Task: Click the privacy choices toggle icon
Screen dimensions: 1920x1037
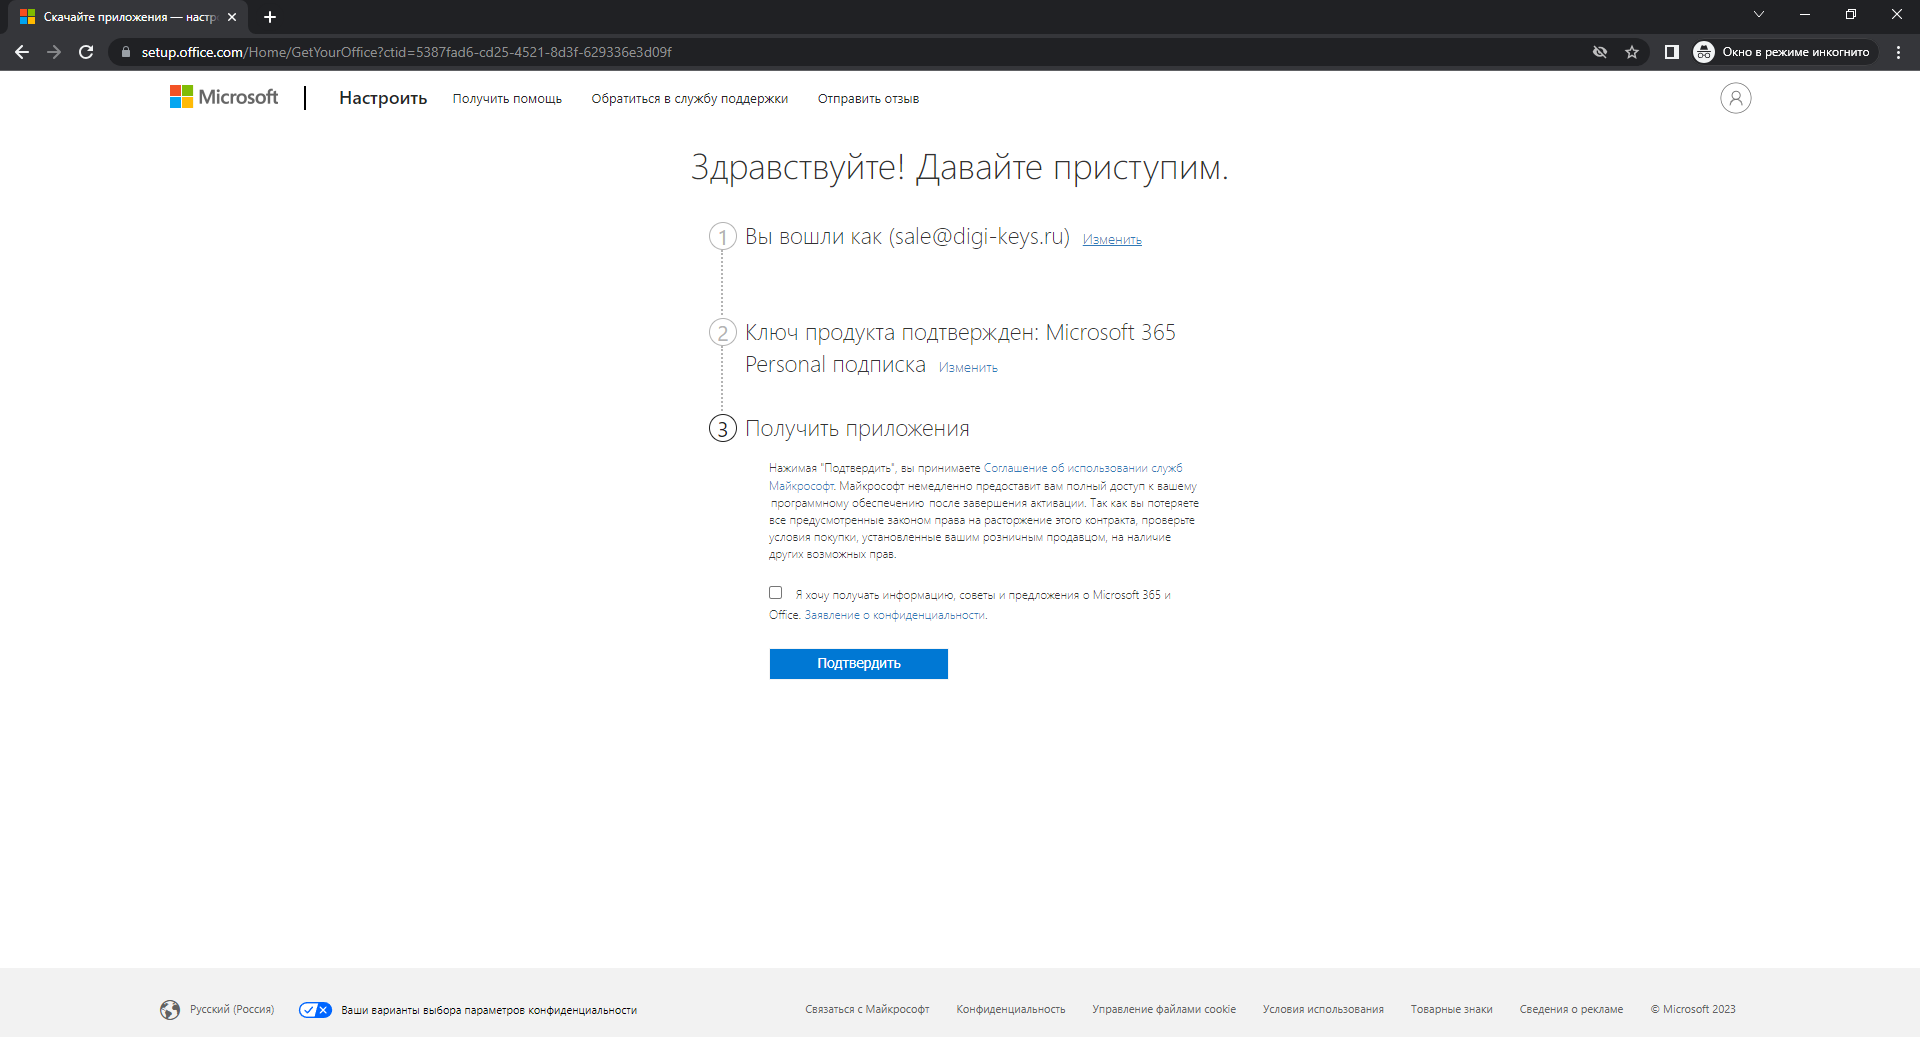Action: [x=315, y=1010]
